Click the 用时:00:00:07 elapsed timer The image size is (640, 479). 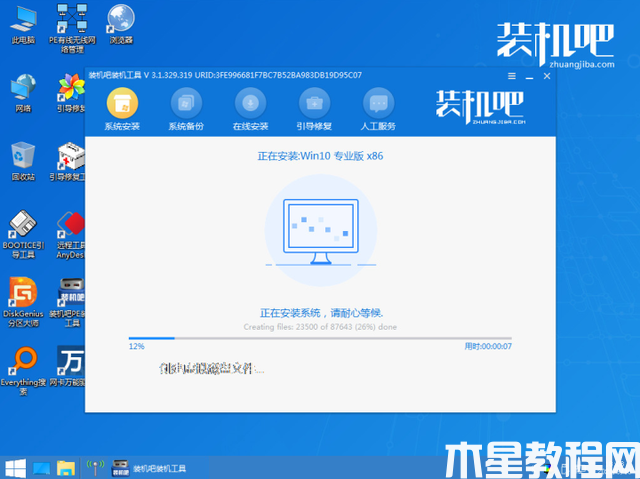click(488, 346)
